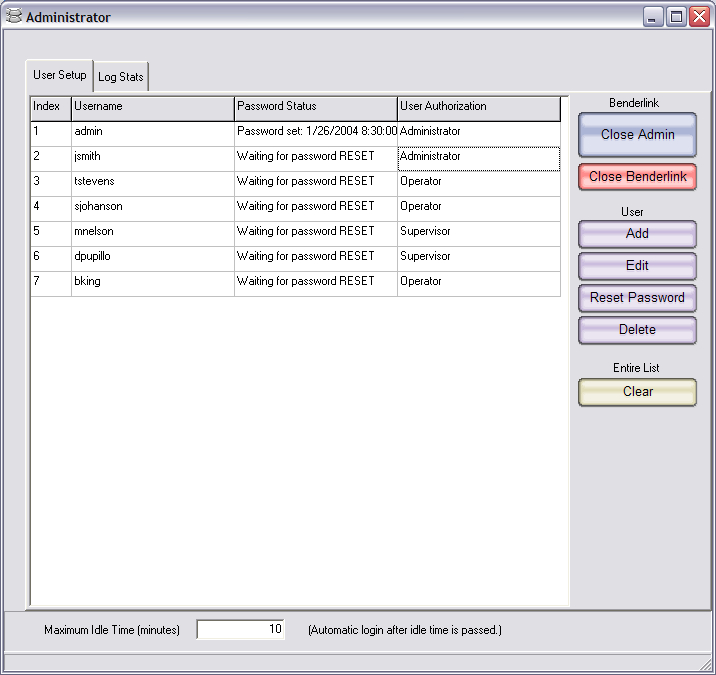Clear the entire user list
Viewport: 716px width, 675px height.
coord(637,392)
